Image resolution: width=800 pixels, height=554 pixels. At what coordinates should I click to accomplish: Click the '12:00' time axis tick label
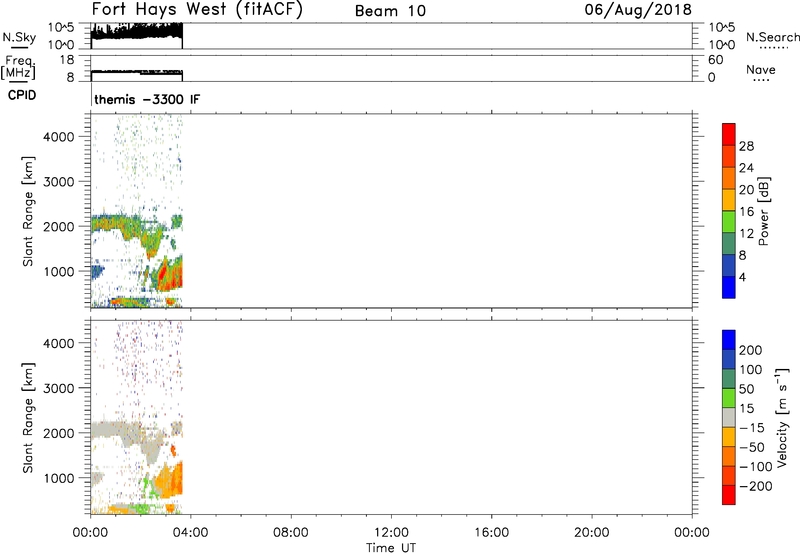[x=391, y=533]
